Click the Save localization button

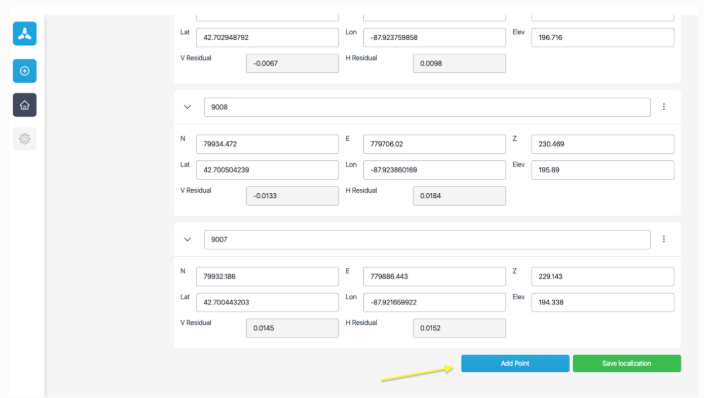point(627,363)
